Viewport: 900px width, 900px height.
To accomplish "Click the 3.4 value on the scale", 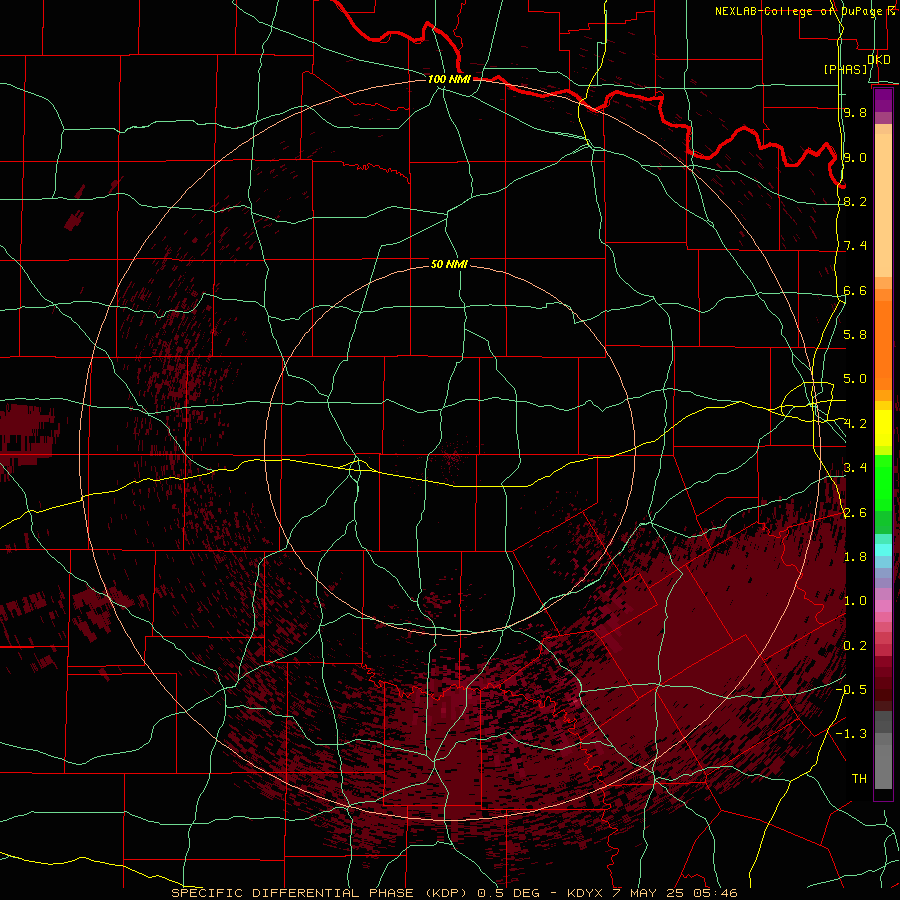I will click(855, 468).
